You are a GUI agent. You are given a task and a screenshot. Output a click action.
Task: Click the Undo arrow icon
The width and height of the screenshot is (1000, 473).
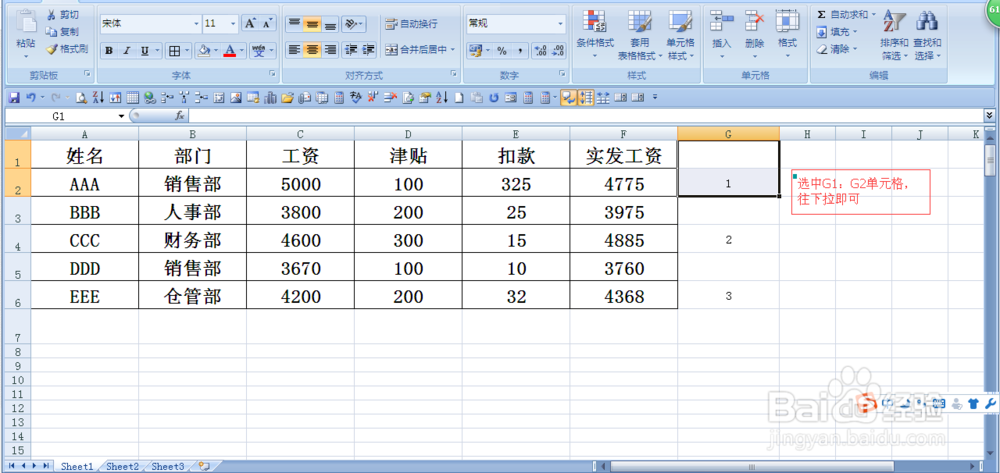click(30, 98)
